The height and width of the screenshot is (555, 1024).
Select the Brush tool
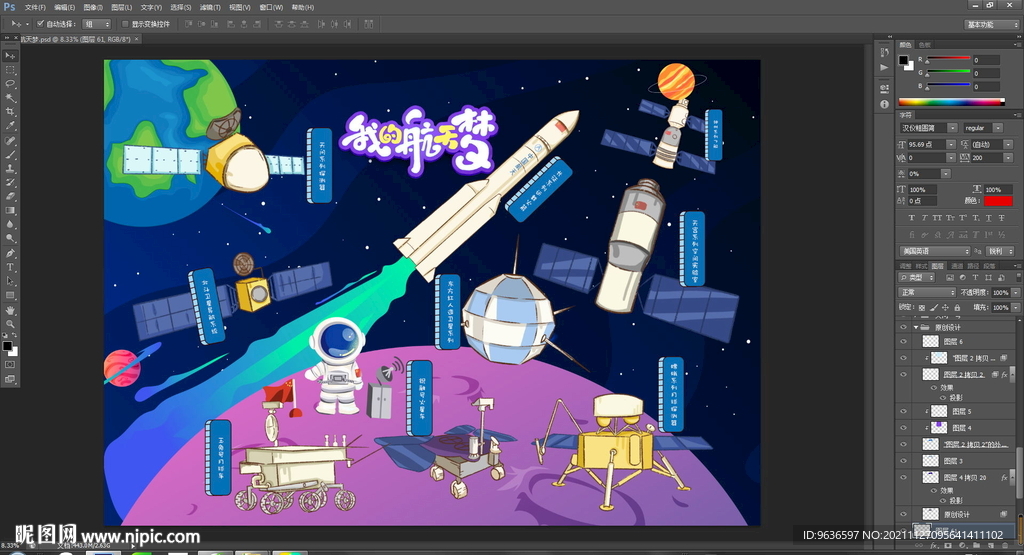point(10,154)
